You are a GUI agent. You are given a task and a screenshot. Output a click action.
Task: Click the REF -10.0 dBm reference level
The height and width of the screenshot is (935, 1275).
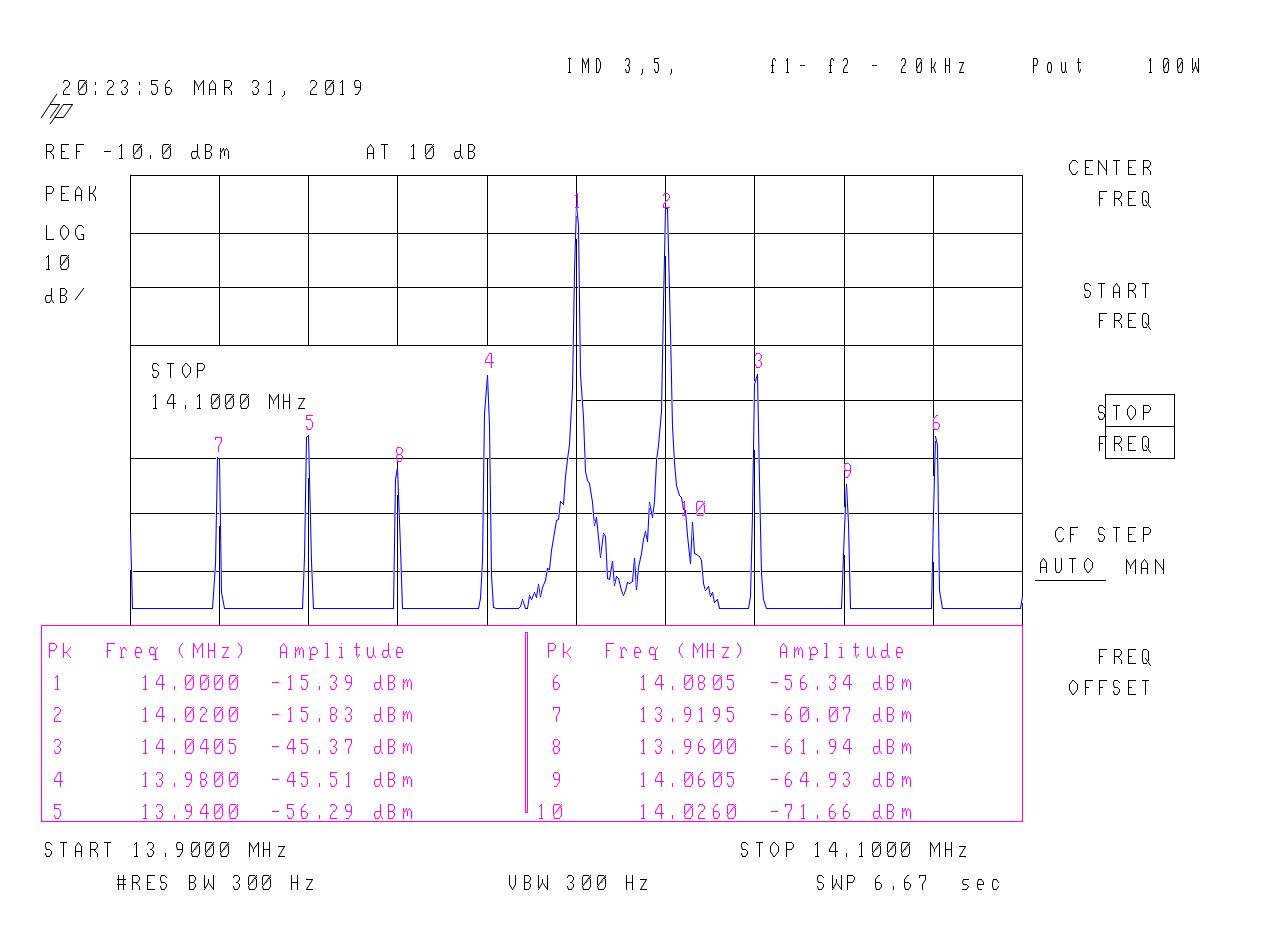pos(138,153)
